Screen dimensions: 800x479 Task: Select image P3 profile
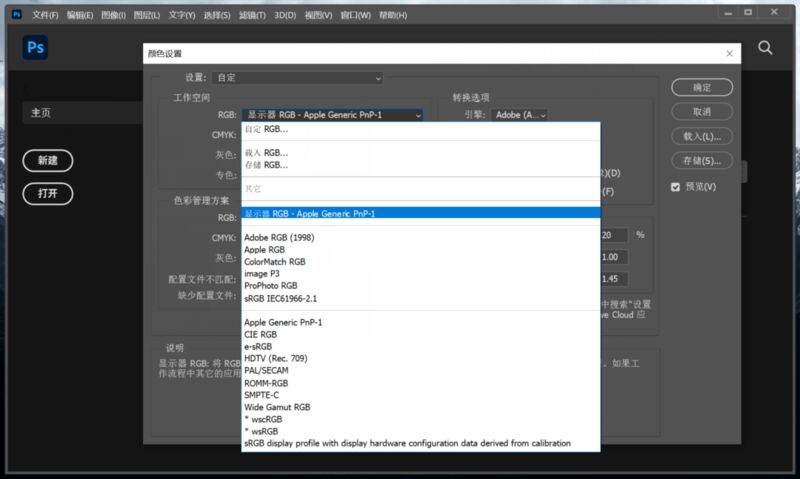[x=421, y=273]
